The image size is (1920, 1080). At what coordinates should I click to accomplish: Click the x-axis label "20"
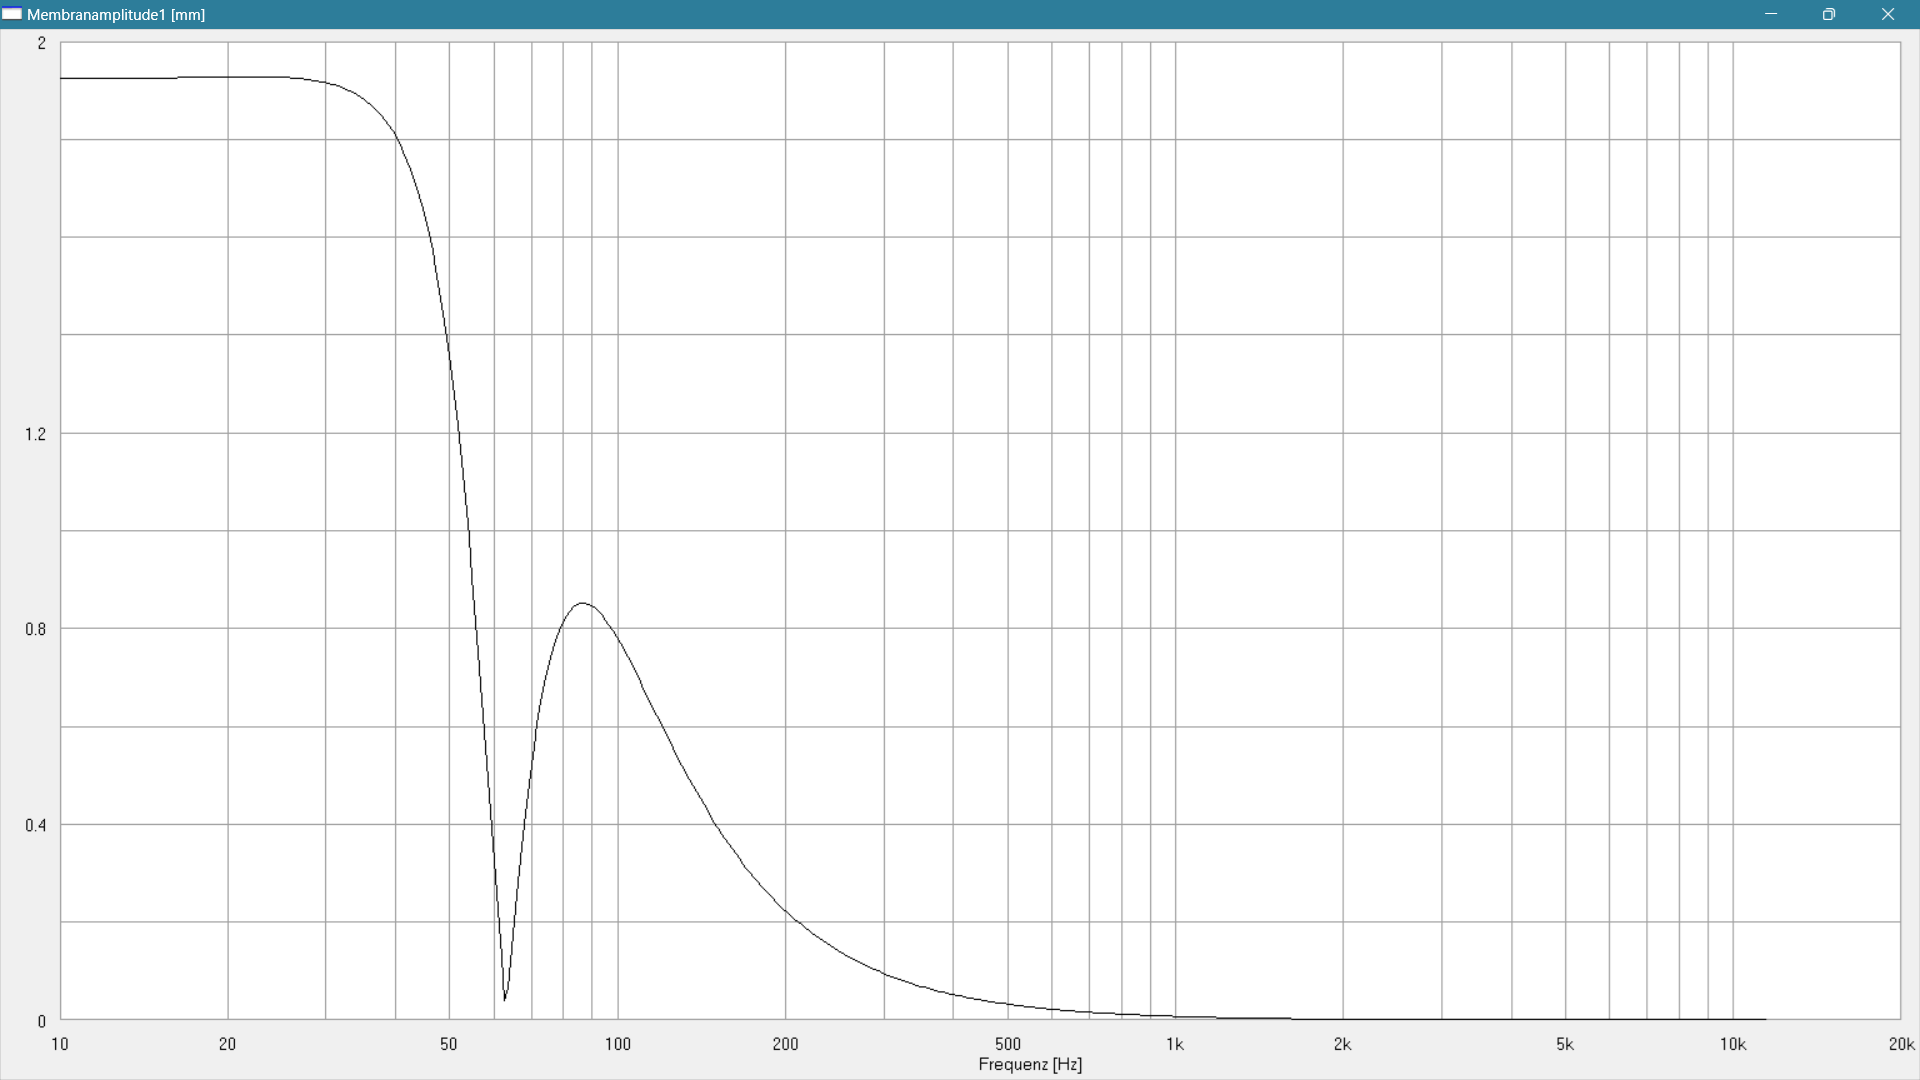pyautogui.click(x=228, y=1044)
